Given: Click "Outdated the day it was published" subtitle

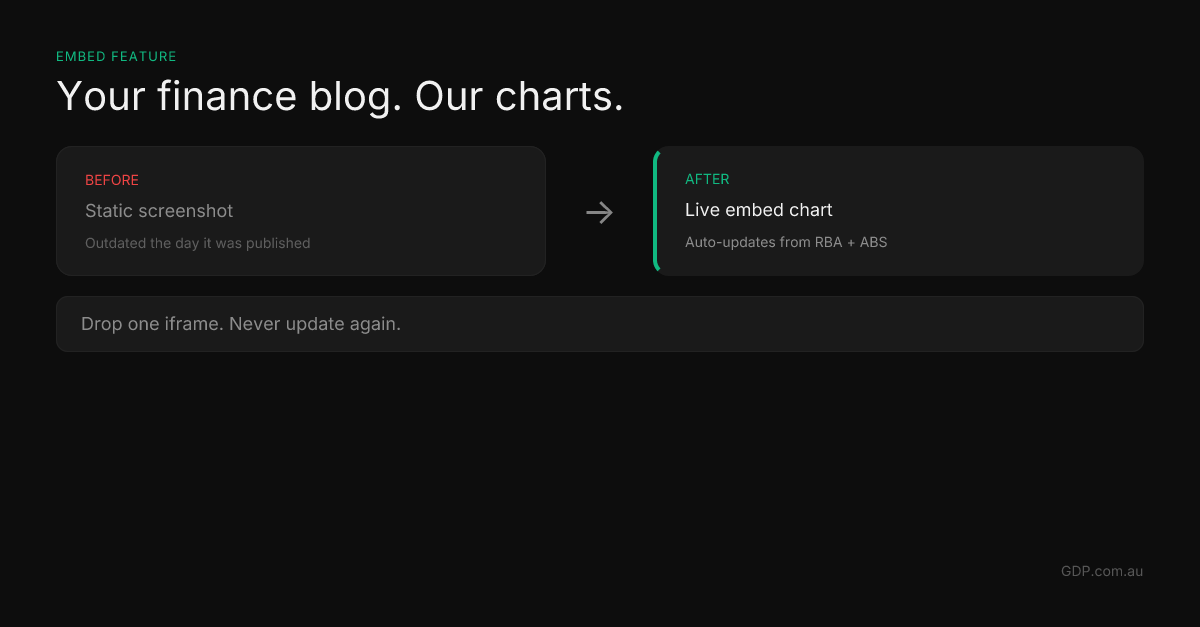Looking at the screenshot, I should pos(197,243).
